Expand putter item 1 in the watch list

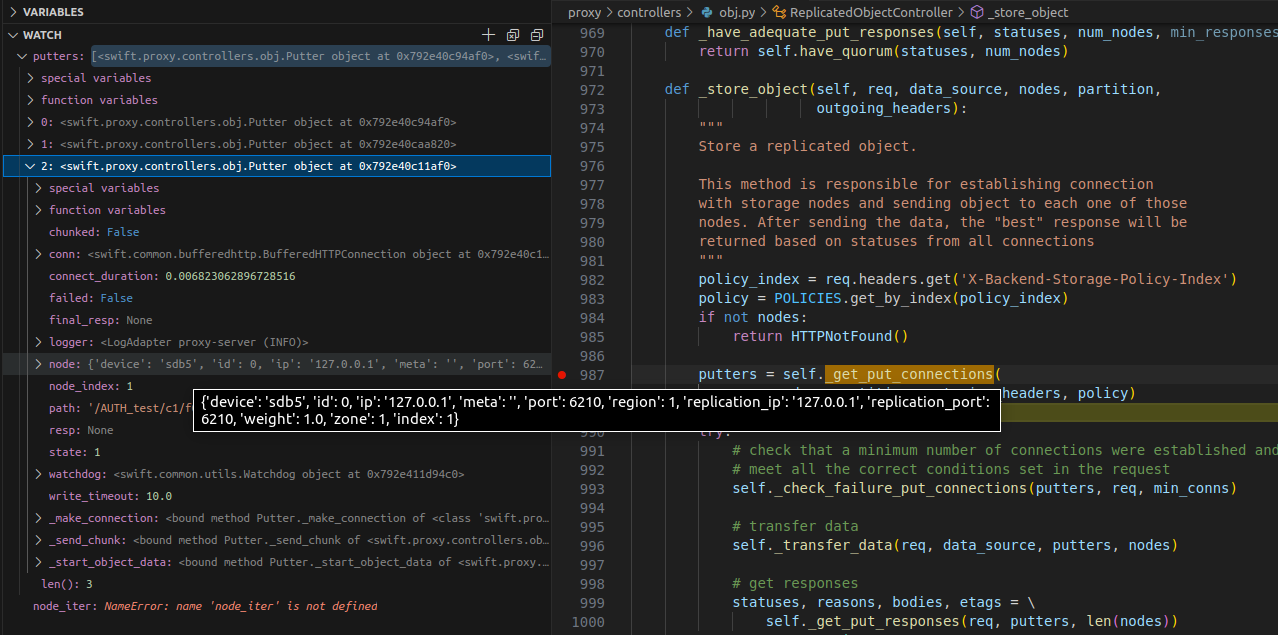click(30, 144)
